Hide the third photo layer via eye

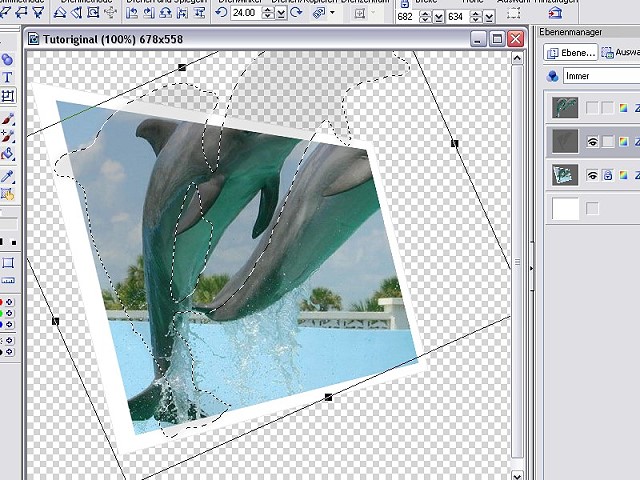[592, 176]
